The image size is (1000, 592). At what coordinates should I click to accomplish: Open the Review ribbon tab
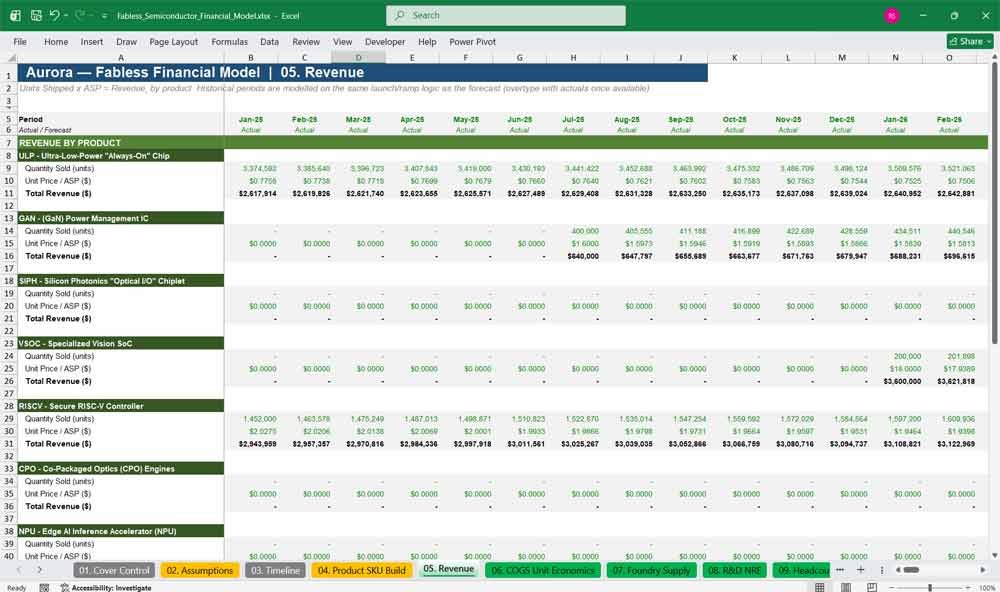pyautogui.click(x=306, y=41)
